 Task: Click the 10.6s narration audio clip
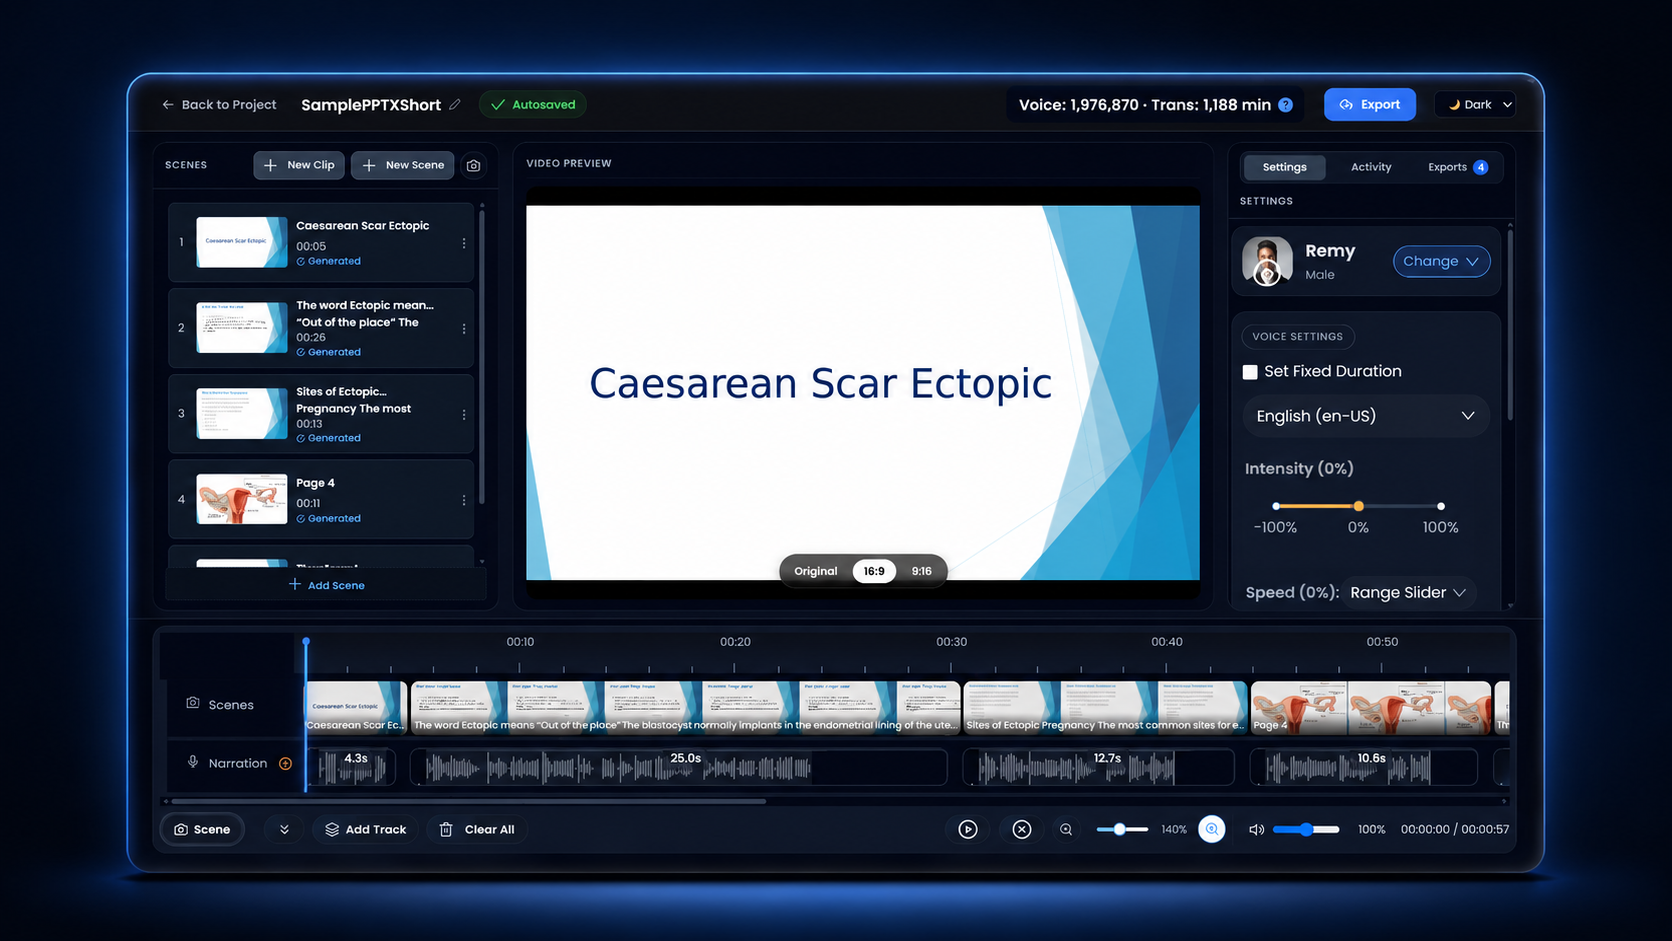(1363, 767)
